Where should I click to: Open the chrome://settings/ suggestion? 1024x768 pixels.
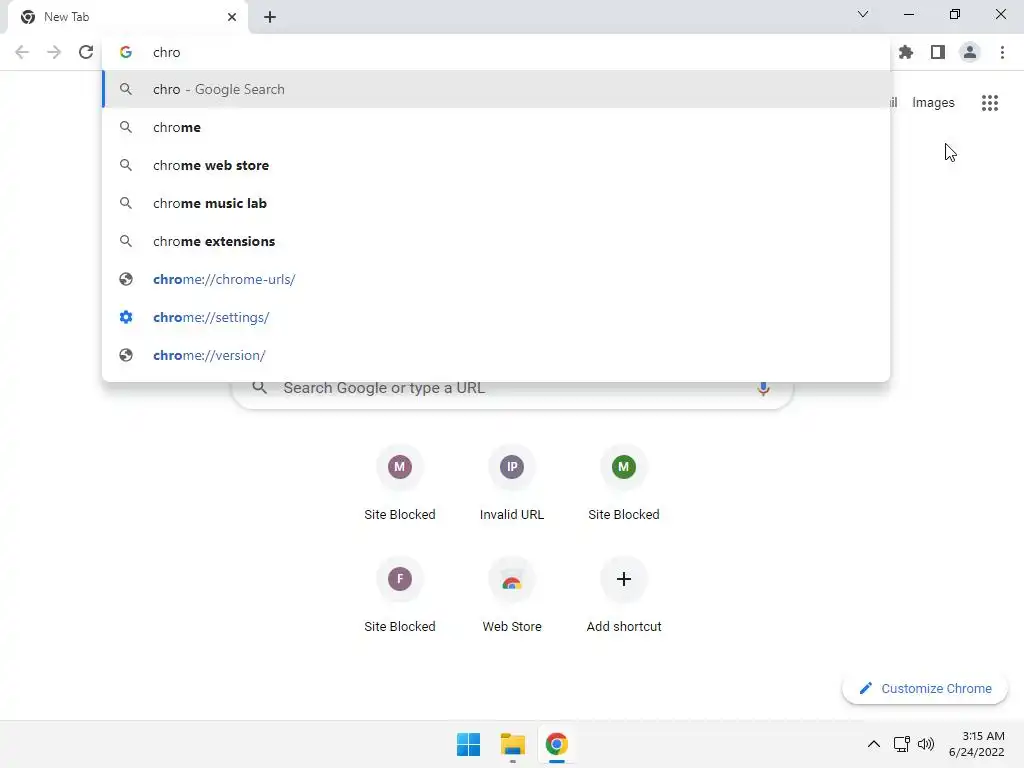coord(496,317)
